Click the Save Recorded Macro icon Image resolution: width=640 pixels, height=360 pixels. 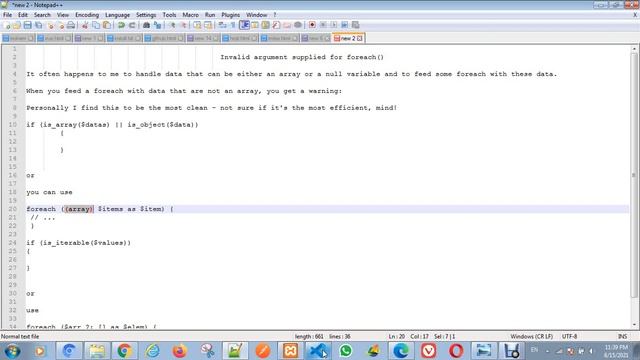(355, 25)
